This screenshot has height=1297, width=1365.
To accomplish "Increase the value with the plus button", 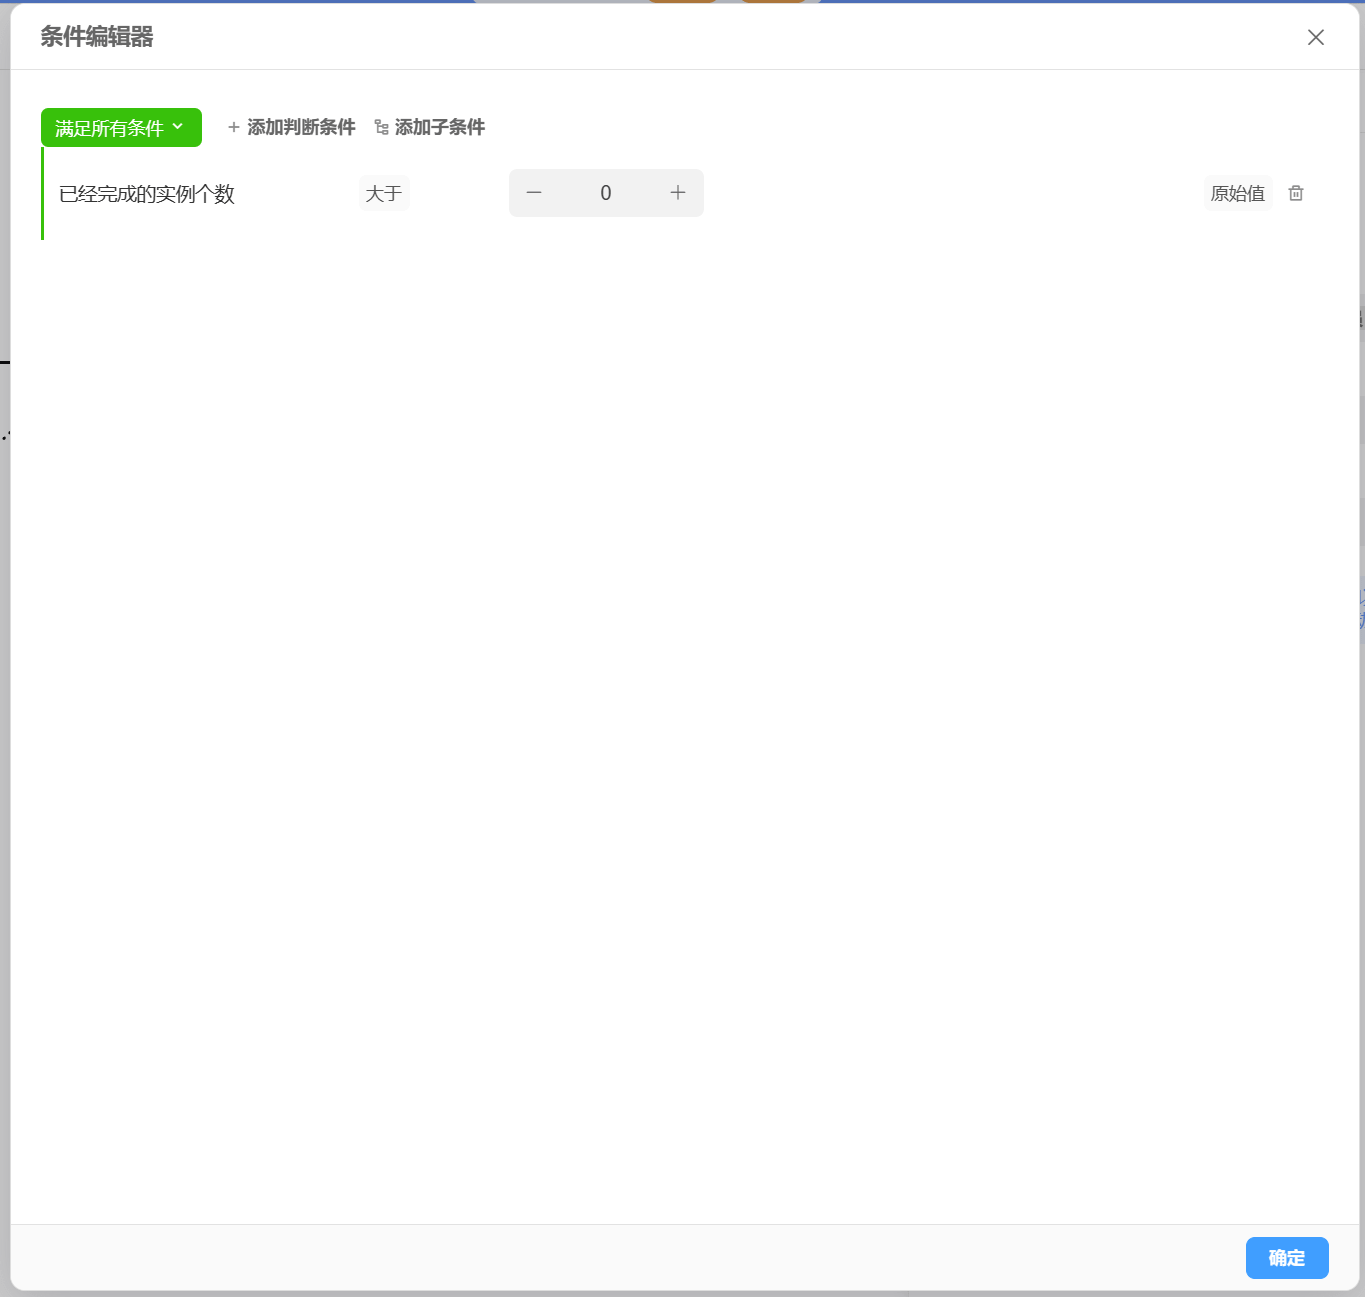I will [x=678, y=193].
